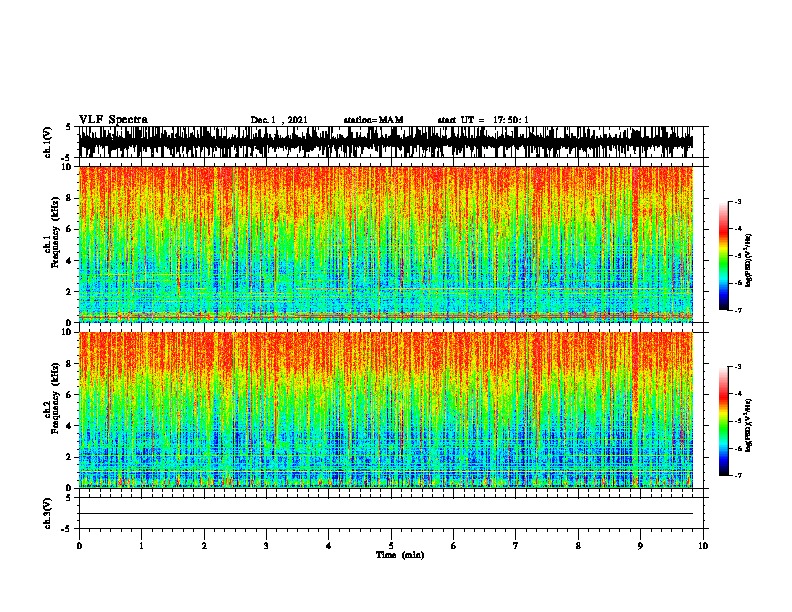Screen dimensions: 792x612
Task: Select time axis tick label "1"
Action: (141, 546)
